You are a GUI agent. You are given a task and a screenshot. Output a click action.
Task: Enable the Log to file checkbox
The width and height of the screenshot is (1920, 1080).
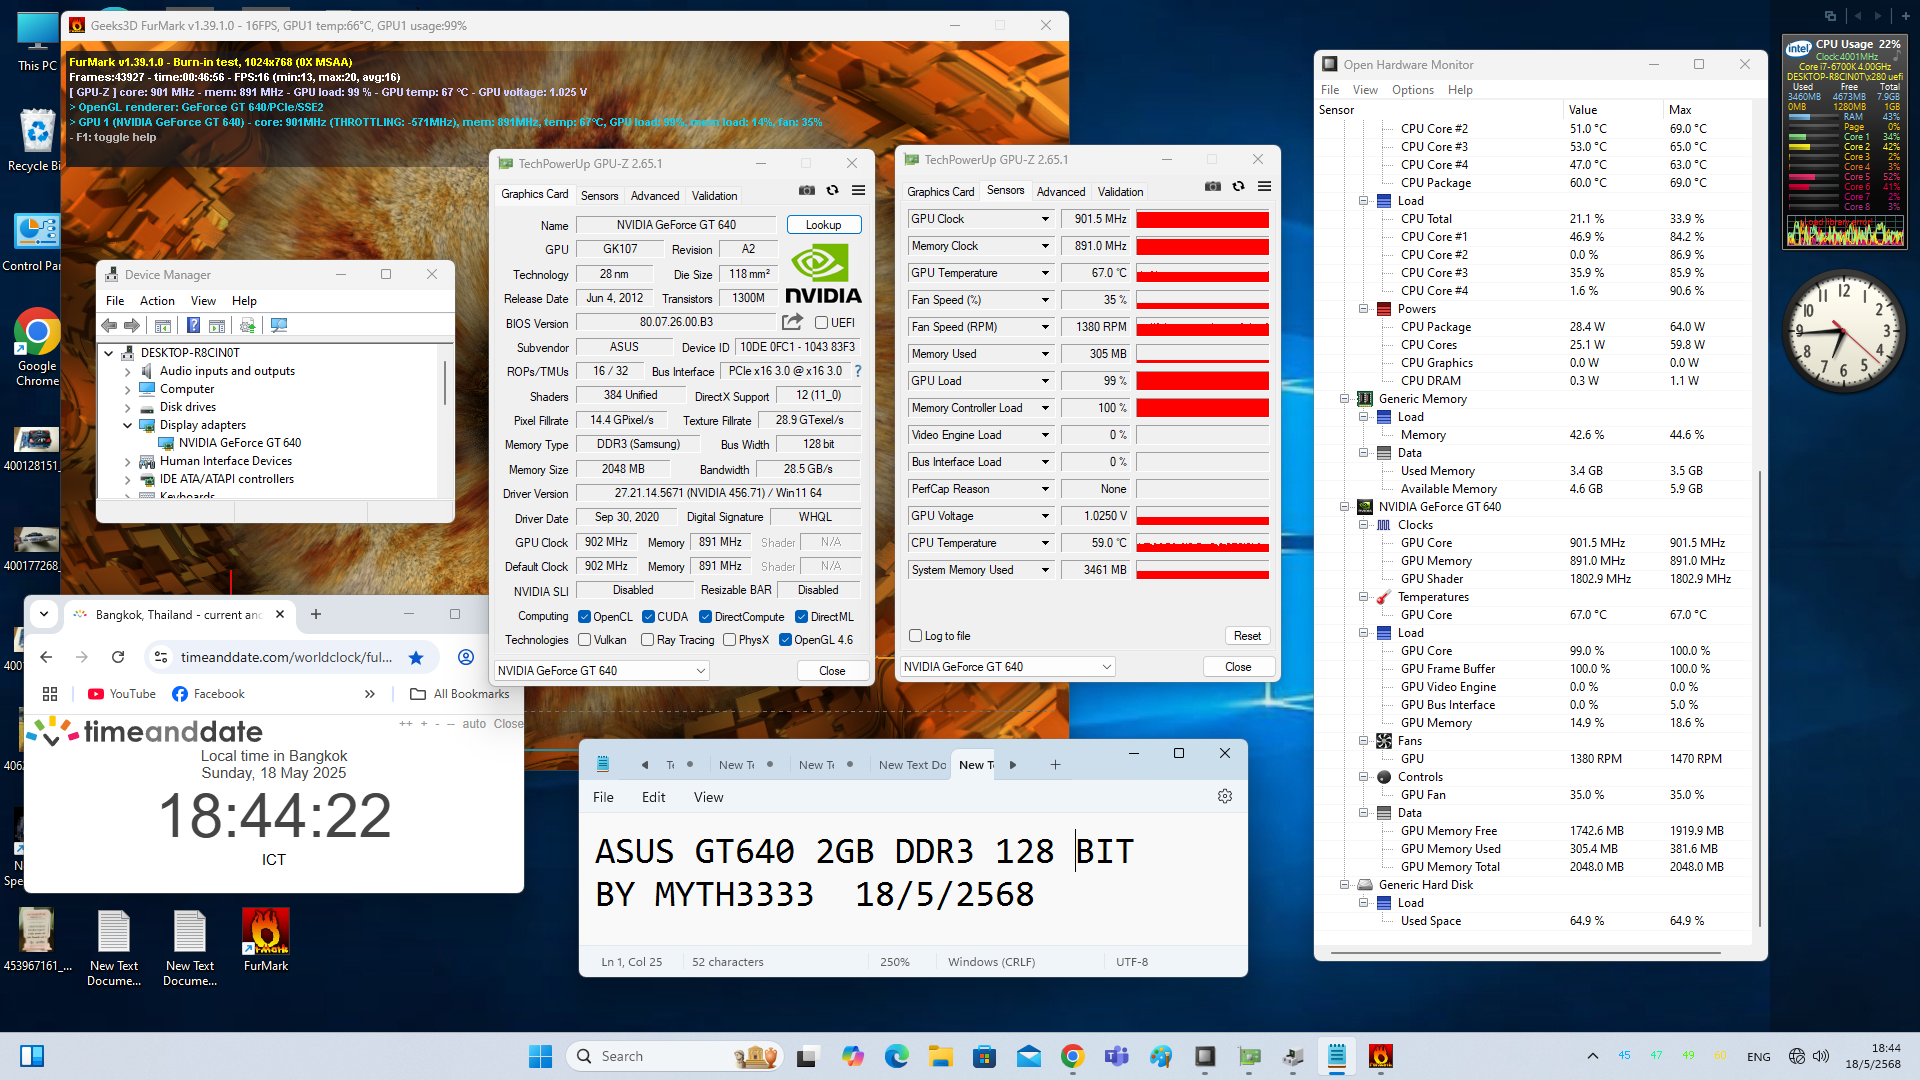pyautogui.click(x=915, y=636)
